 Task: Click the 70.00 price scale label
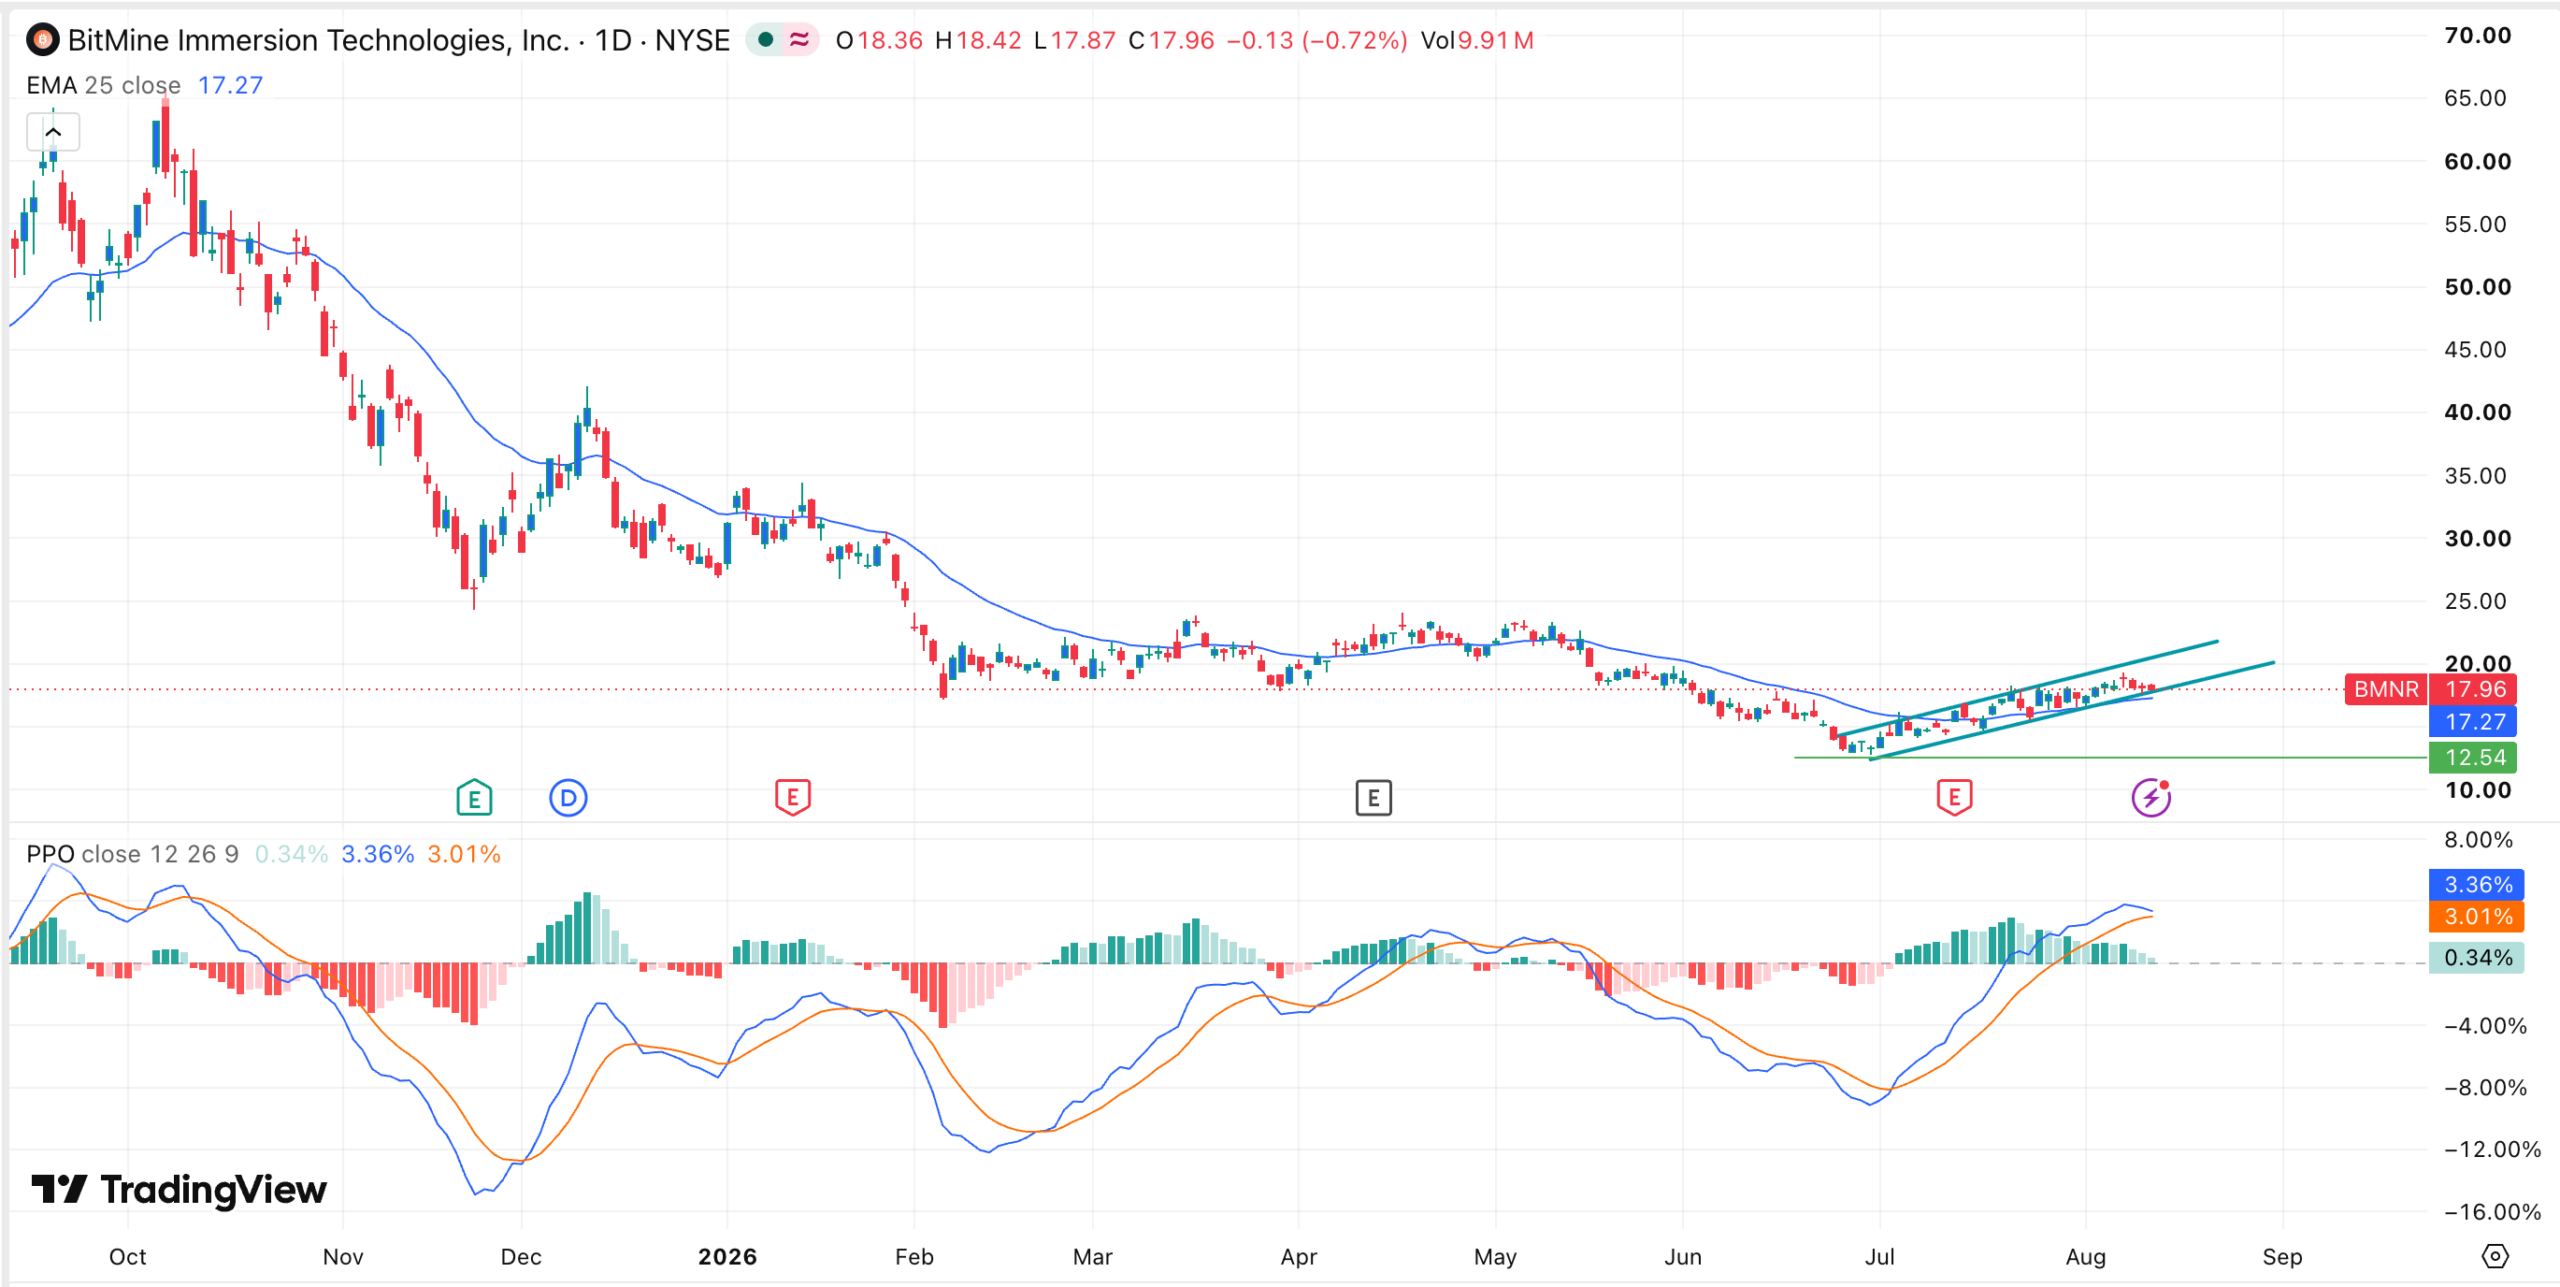point(2477,35)
